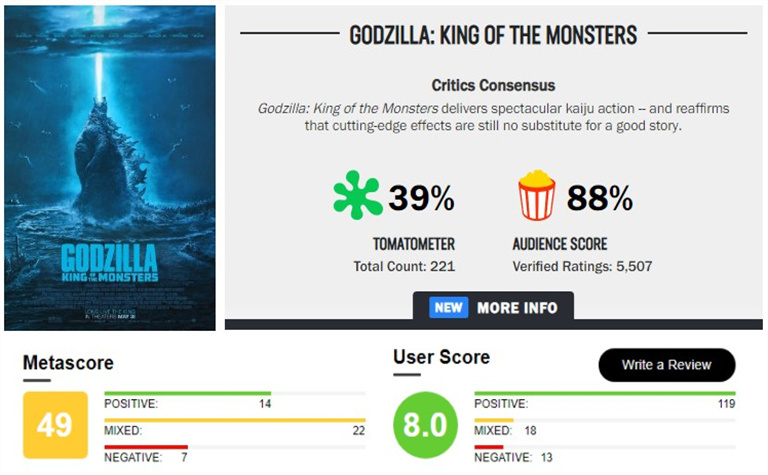Select the Metascore POSITIVE green bar
The height and width of the screenshot is (475, 768).
[188, 393]
